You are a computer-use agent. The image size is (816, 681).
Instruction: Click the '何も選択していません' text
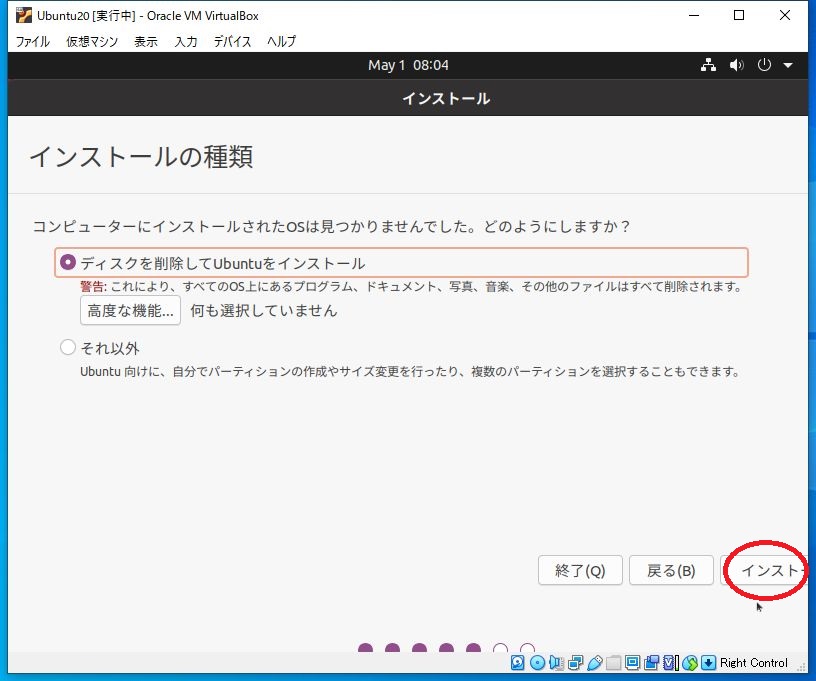point(264,310)
